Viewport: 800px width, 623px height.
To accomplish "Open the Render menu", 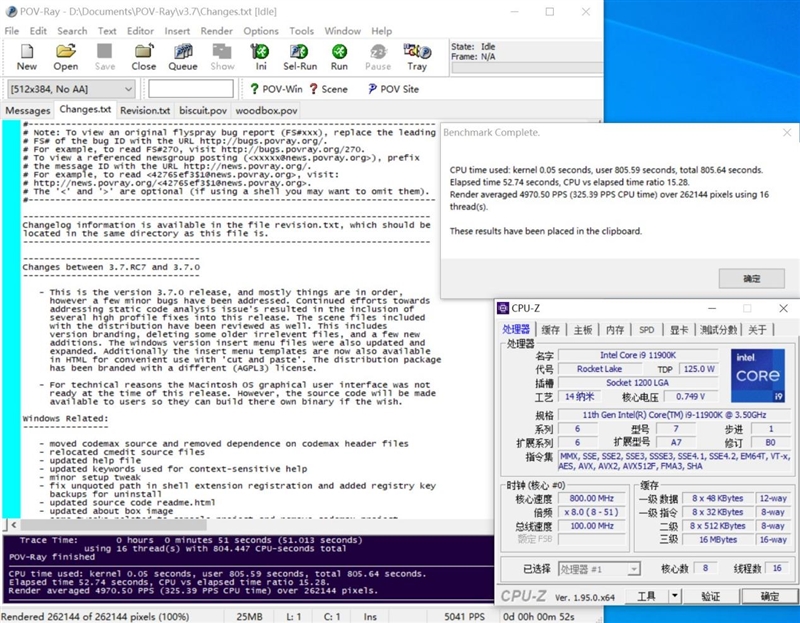I will click(216, 31).
